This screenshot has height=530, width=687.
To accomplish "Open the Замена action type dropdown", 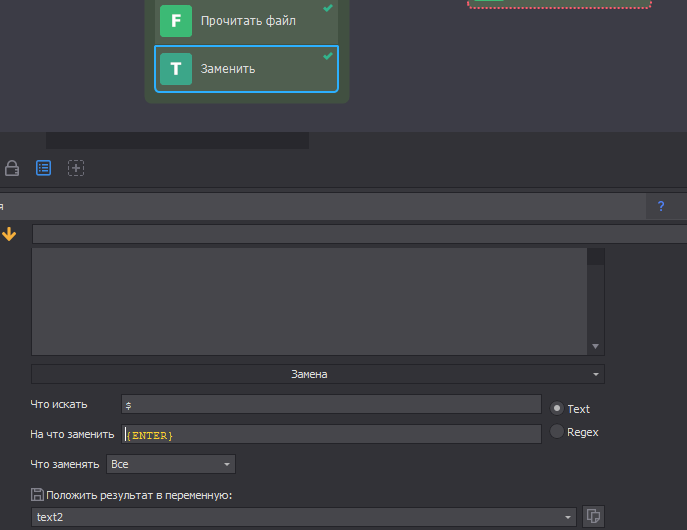I will 318,374.
